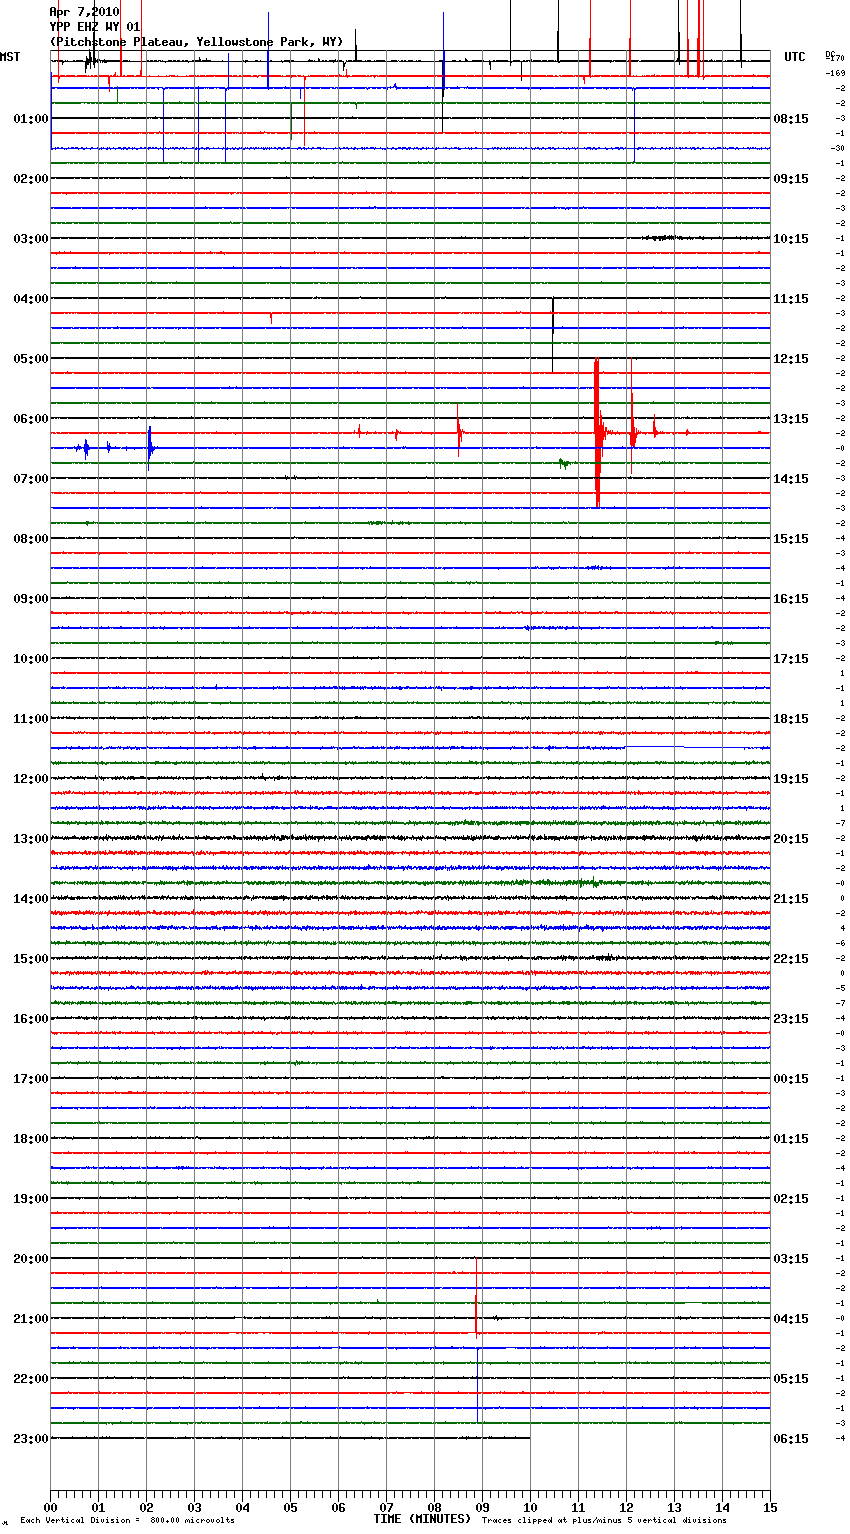Viewport: 850px width, 1534px height.
Task: Pick the 21:00 MST time label
Action: coord(31,1319)
